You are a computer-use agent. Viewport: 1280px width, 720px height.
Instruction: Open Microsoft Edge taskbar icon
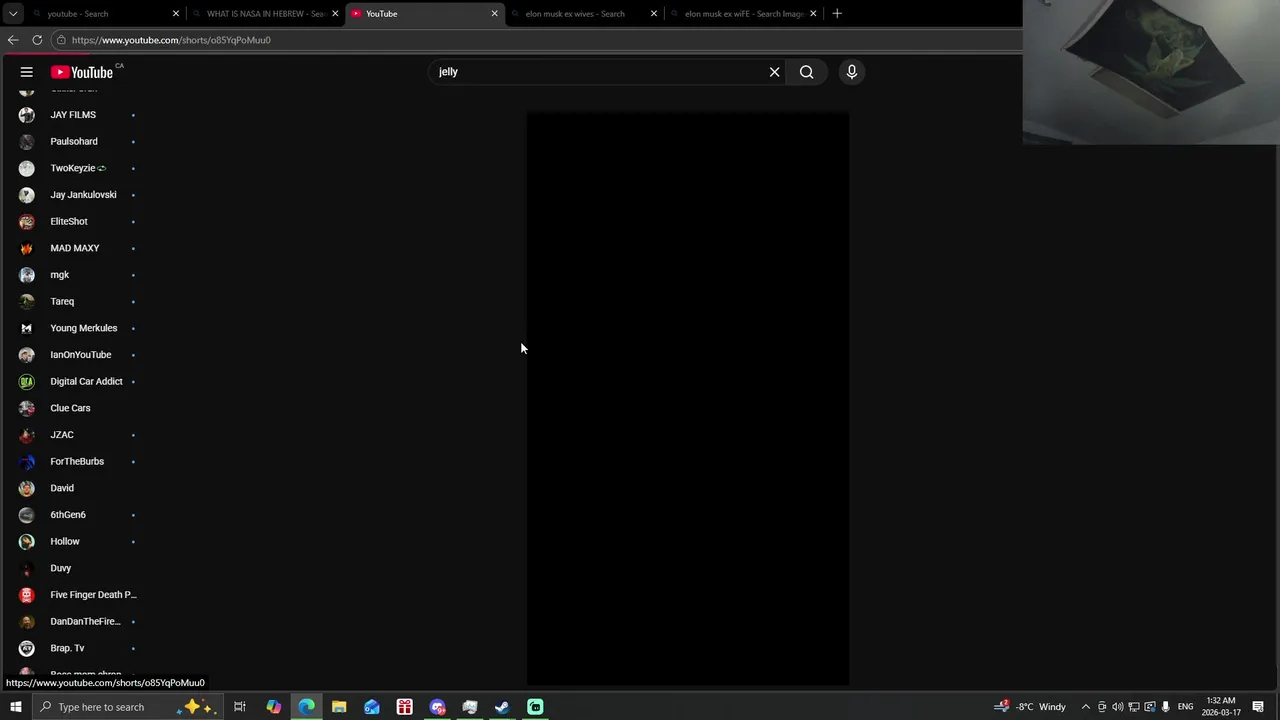pyautogui.click(x=306, y=707)
